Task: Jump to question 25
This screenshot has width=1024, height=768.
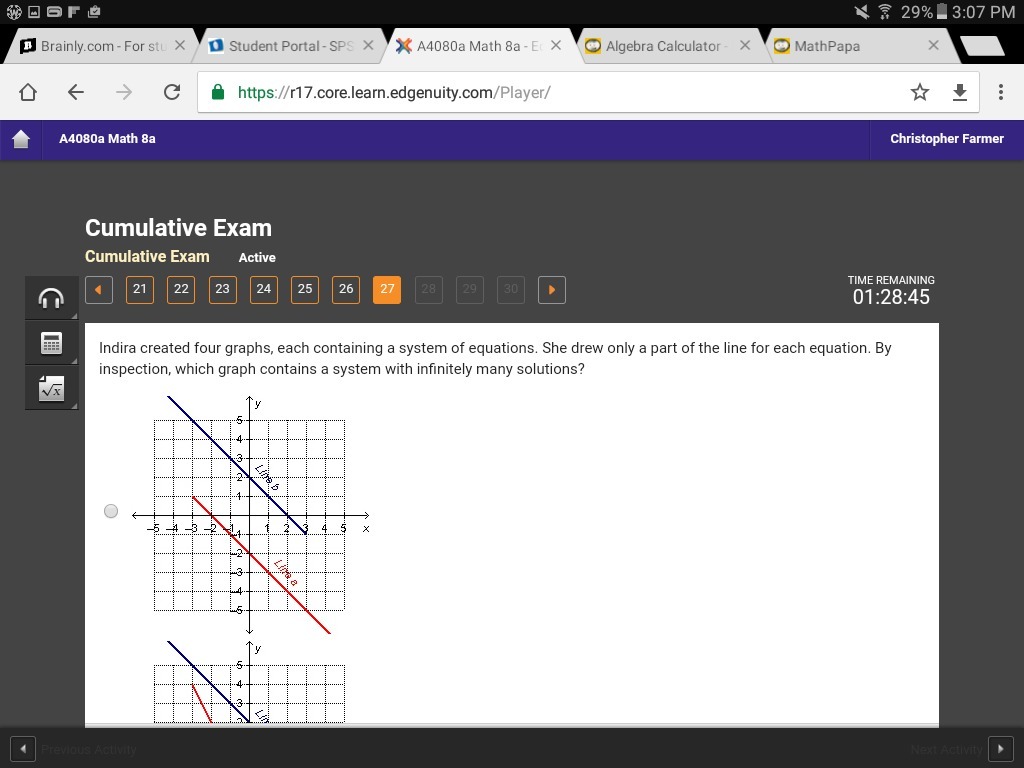Action: (305, 290)
